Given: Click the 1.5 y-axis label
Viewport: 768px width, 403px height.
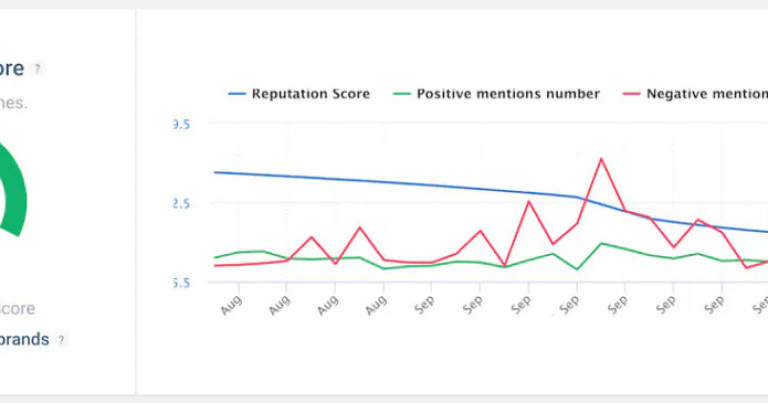Looking at the screenshot, I should point(181,283).
